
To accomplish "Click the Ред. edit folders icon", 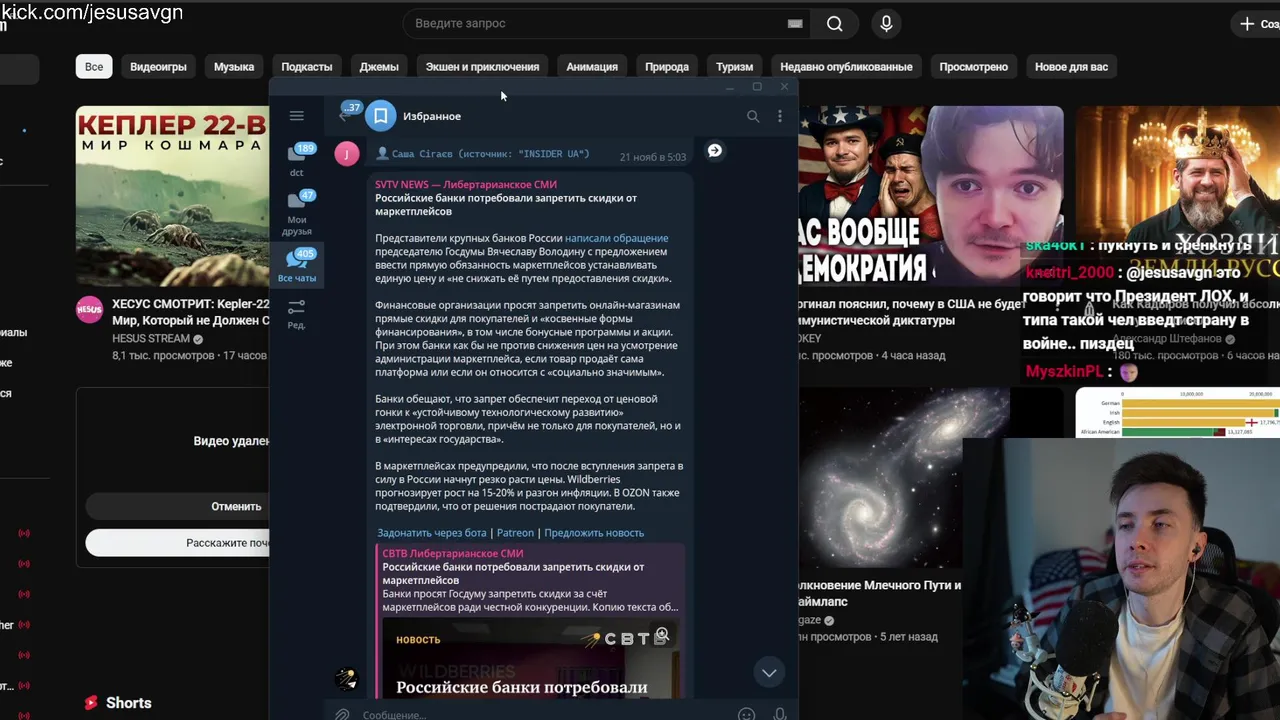I will 296,313.
